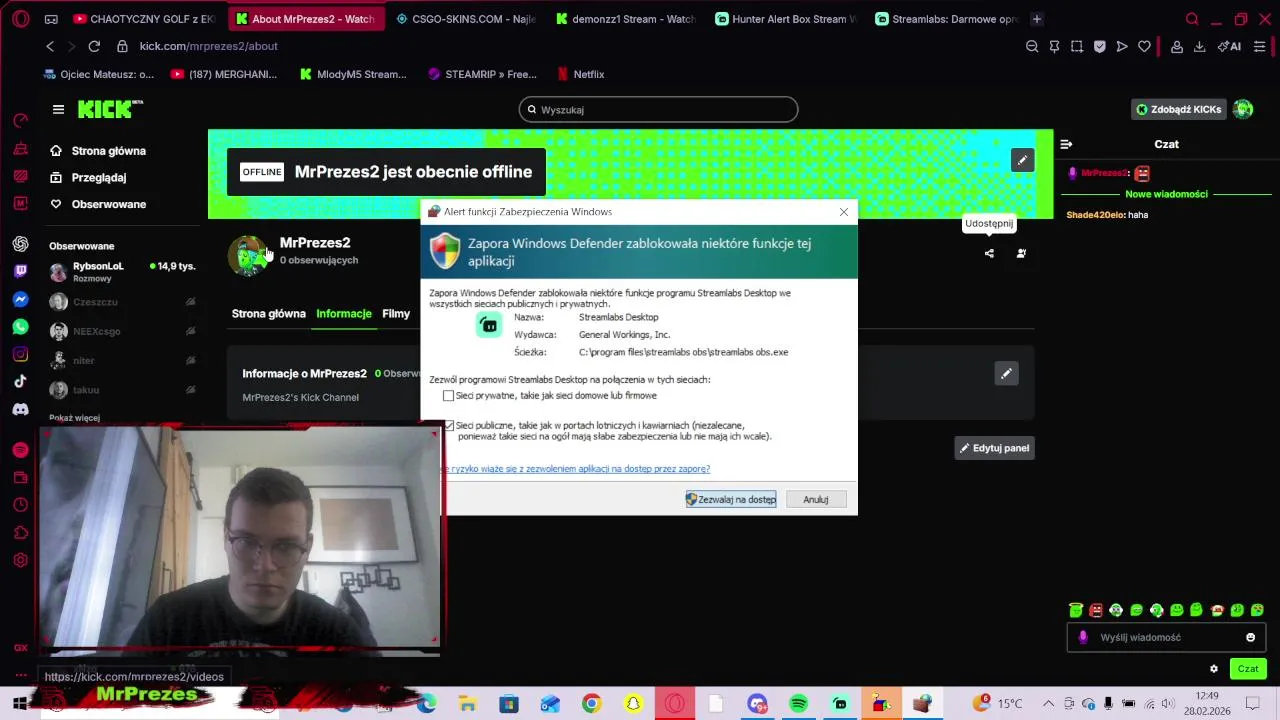Show hidden system tray icons

coord(1048,704)
